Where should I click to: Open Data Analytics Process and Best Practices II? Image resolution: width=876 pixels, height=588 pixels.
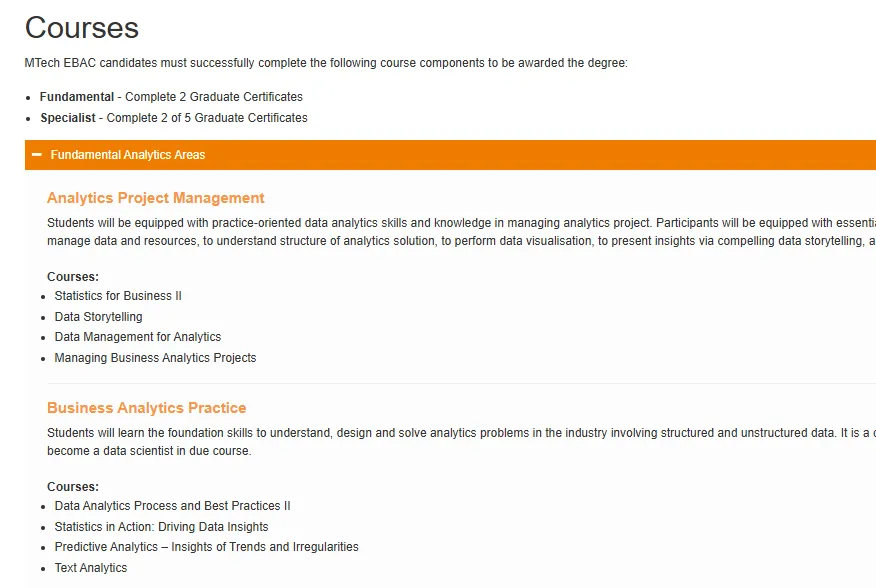173,506
